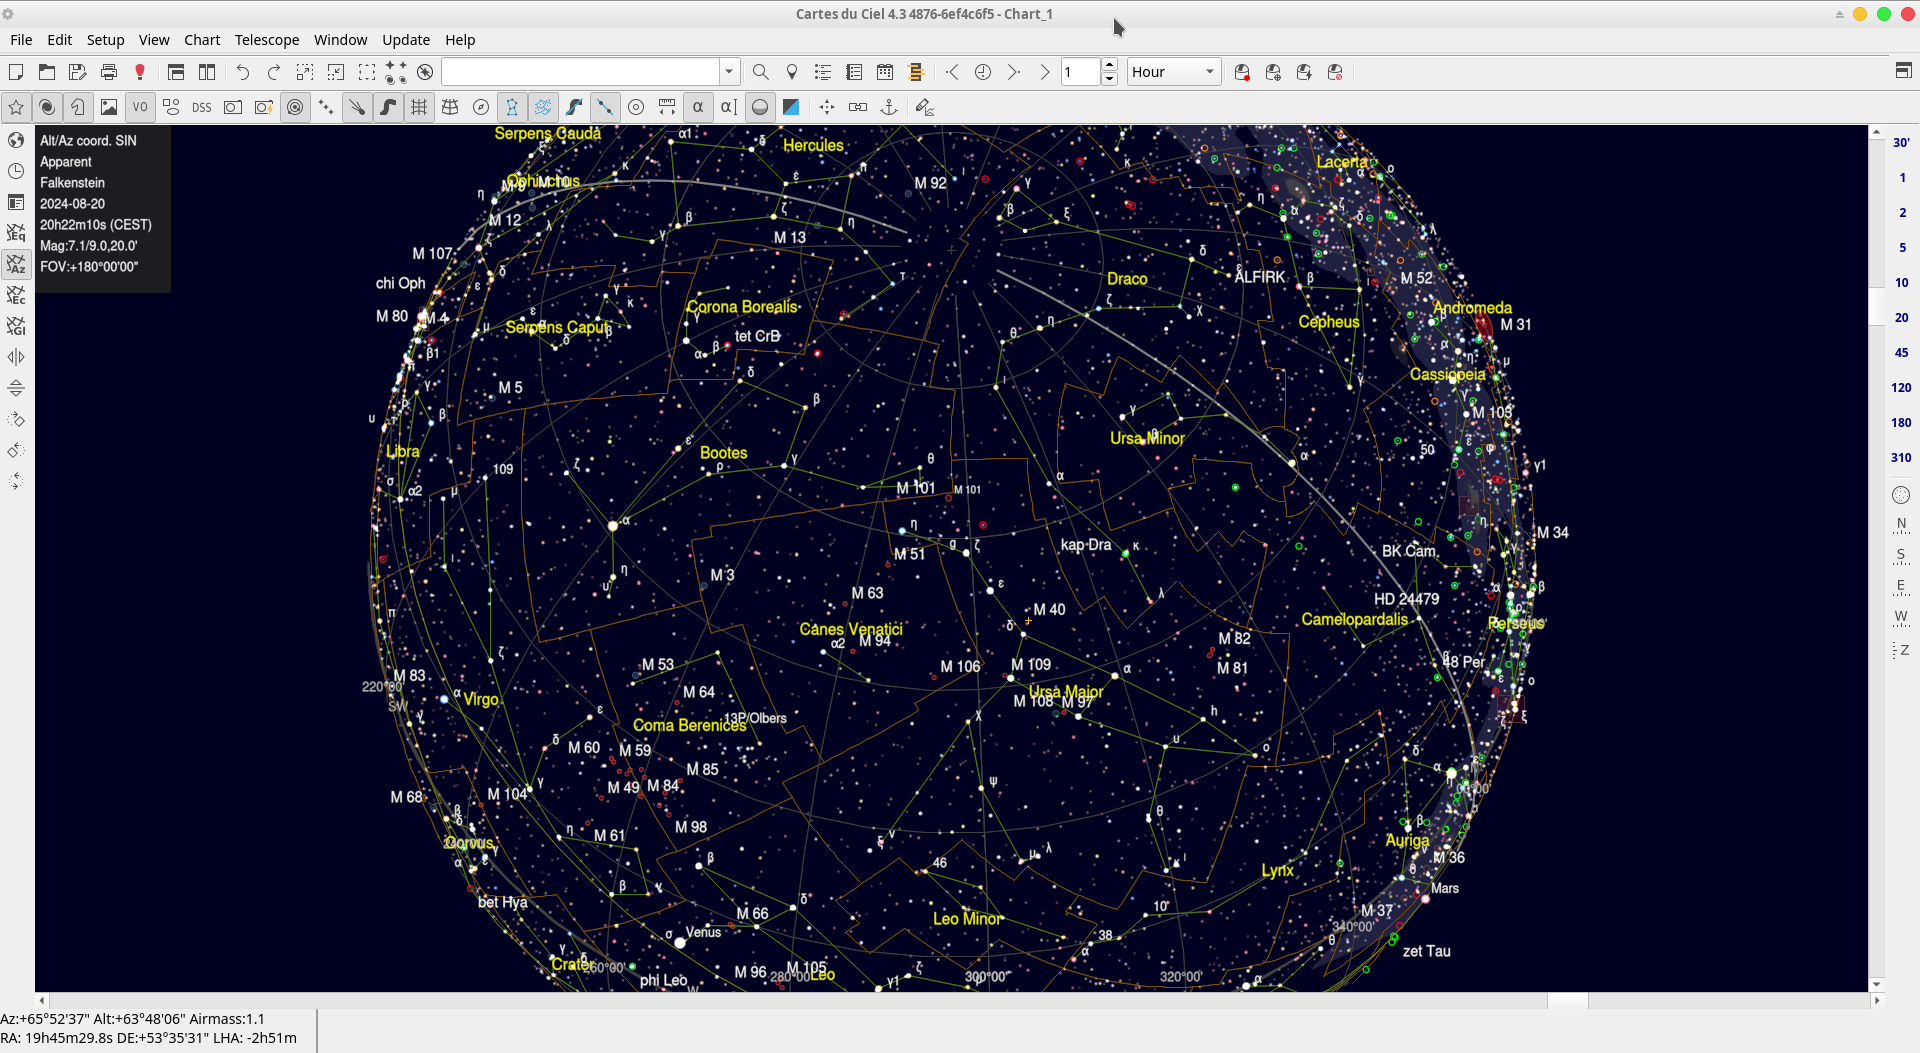This screenshot has width=1920, height=1053.
Task: Click the Connect telescope icon
Action: pyautogui.click(x=1242, y=72)
